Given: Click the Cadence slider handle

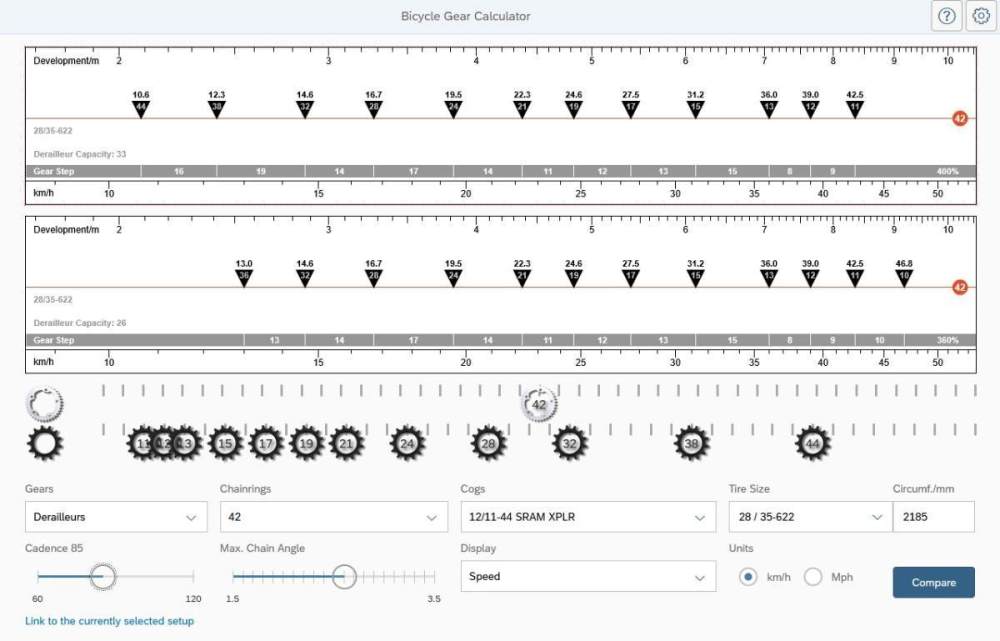Looking at the screenshot, I should [x=103, y=577].
